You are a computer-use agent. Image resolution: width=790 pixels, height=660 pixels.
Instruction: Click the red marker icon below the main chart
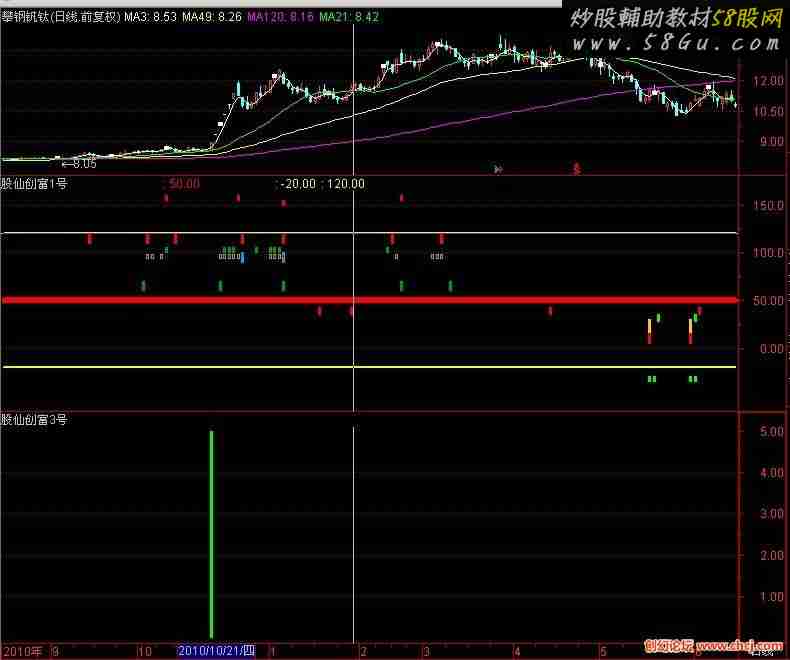click(x=577, y=168)
